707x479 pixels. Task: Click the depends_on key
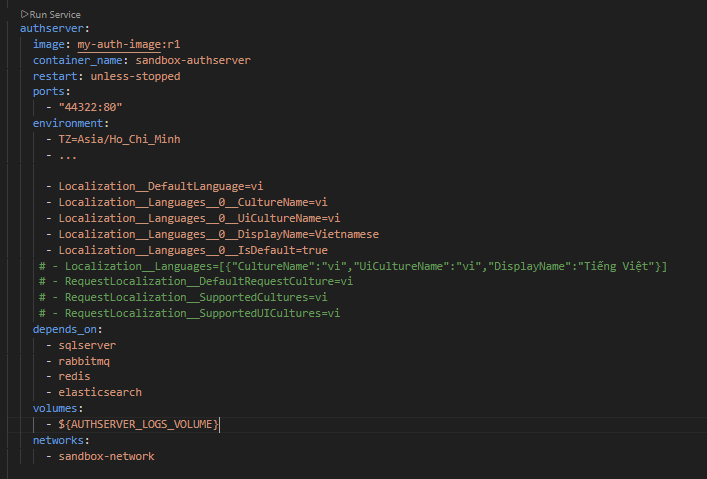[x=65, y=328]
